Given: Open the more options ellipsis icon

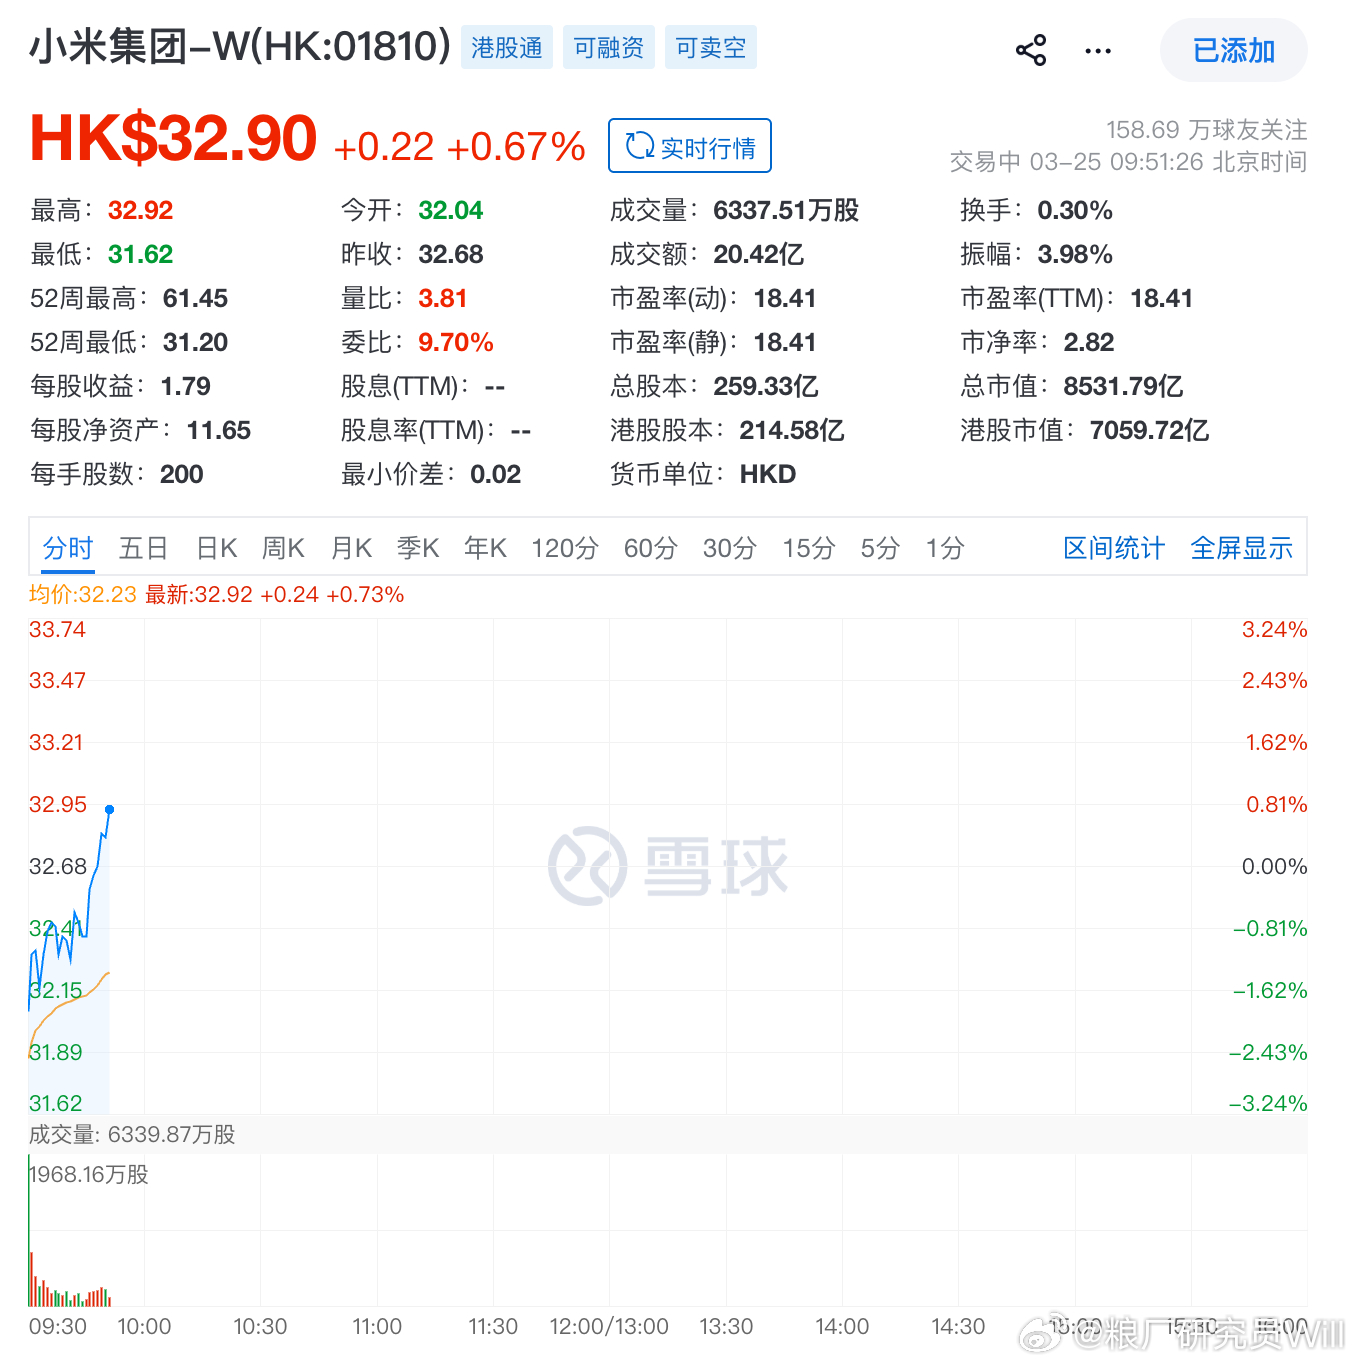Looking at the screenshot, I should pyautogui.click(x=1097, y=51).
